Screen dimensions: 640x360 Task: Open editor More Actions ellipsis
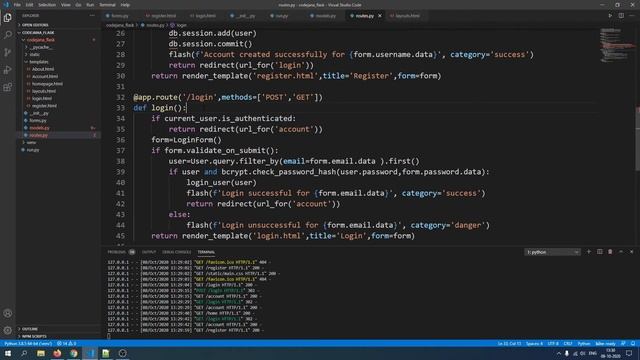[x=631, y=16]
